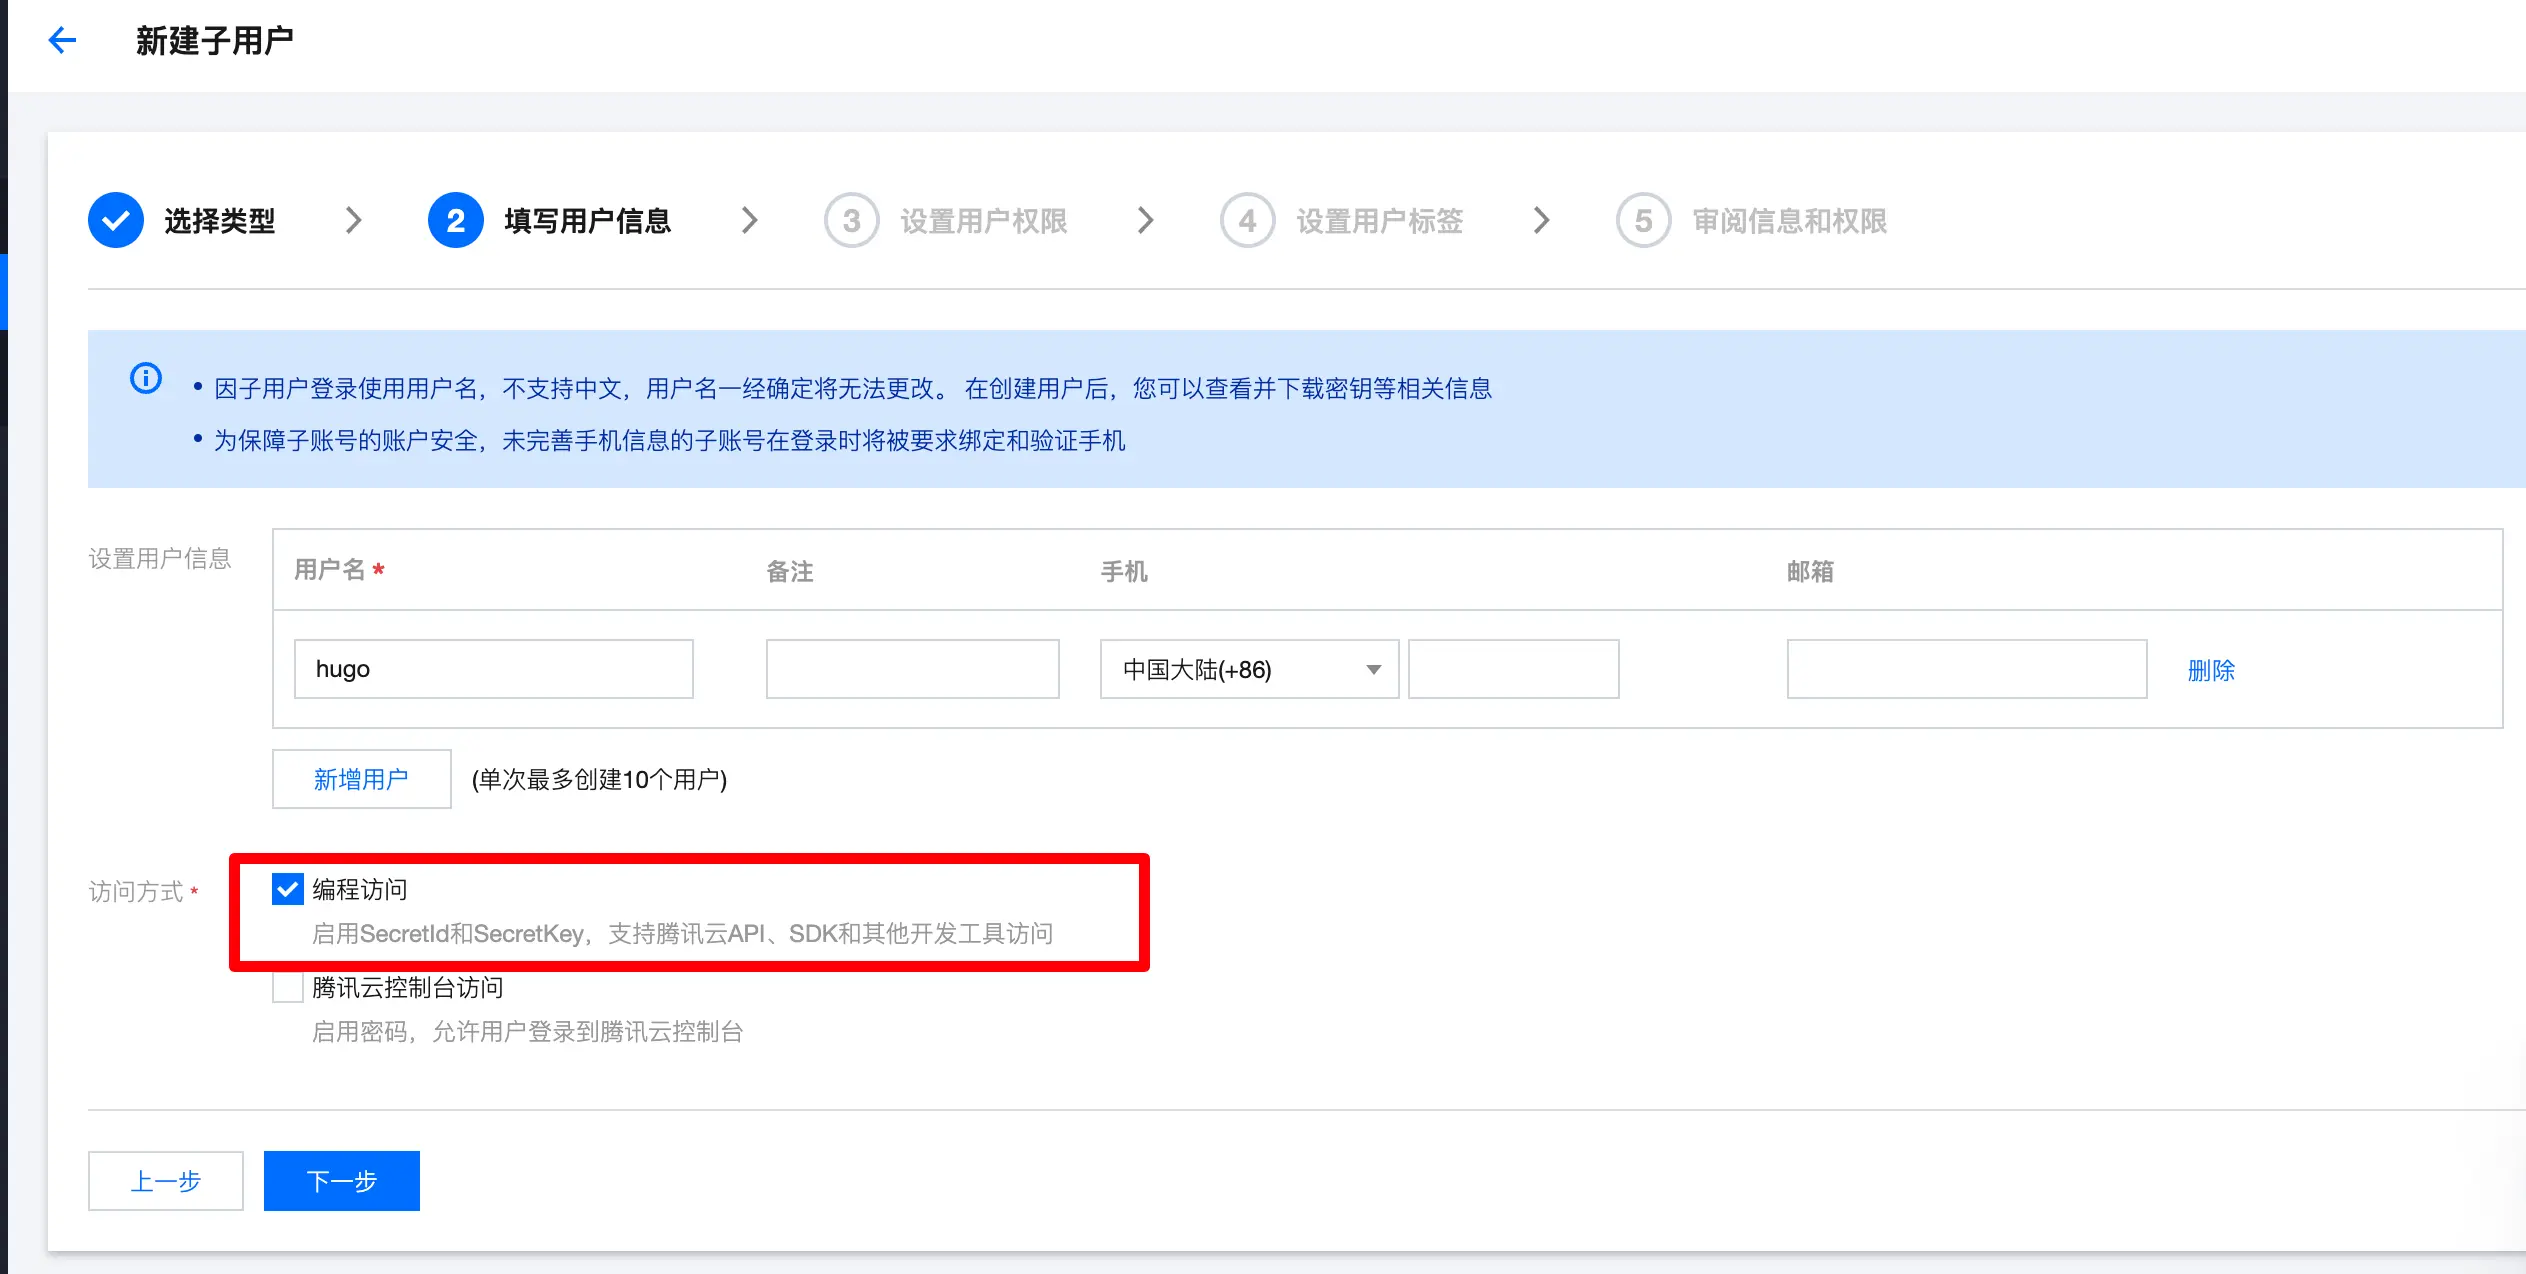Viewport: 2526px width, 1274px height.
Task: Focus the username field containing hugo
Action: (x=493, y=669)
